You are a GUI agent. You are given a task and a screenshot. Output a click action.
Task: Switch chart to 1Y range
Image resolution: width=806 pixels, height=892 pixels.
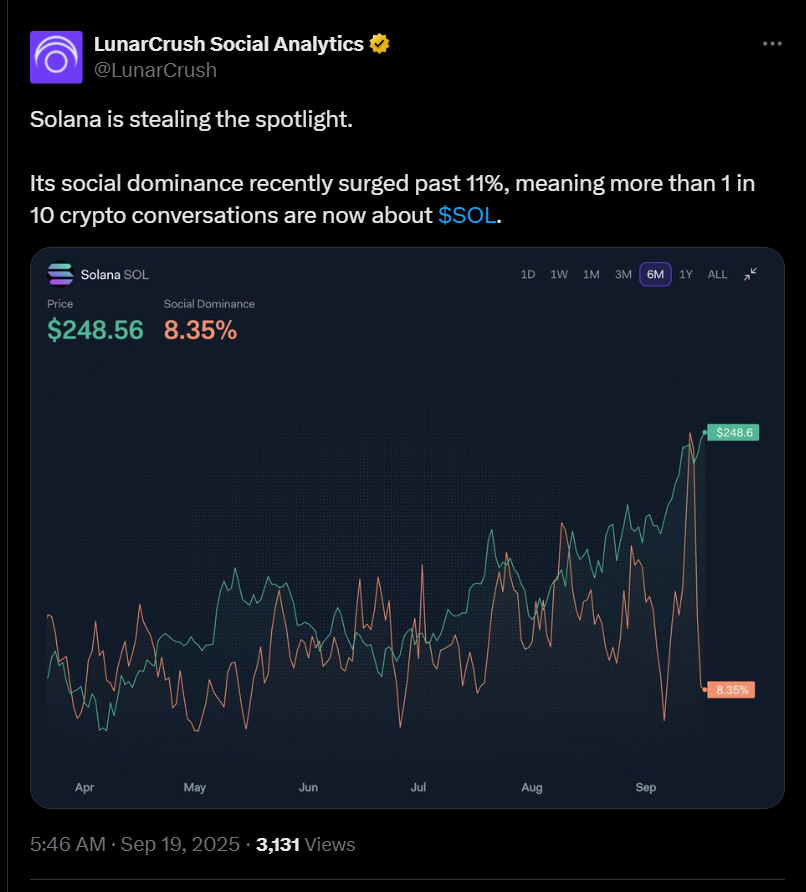pyautogui.click(x=686, y=274)
